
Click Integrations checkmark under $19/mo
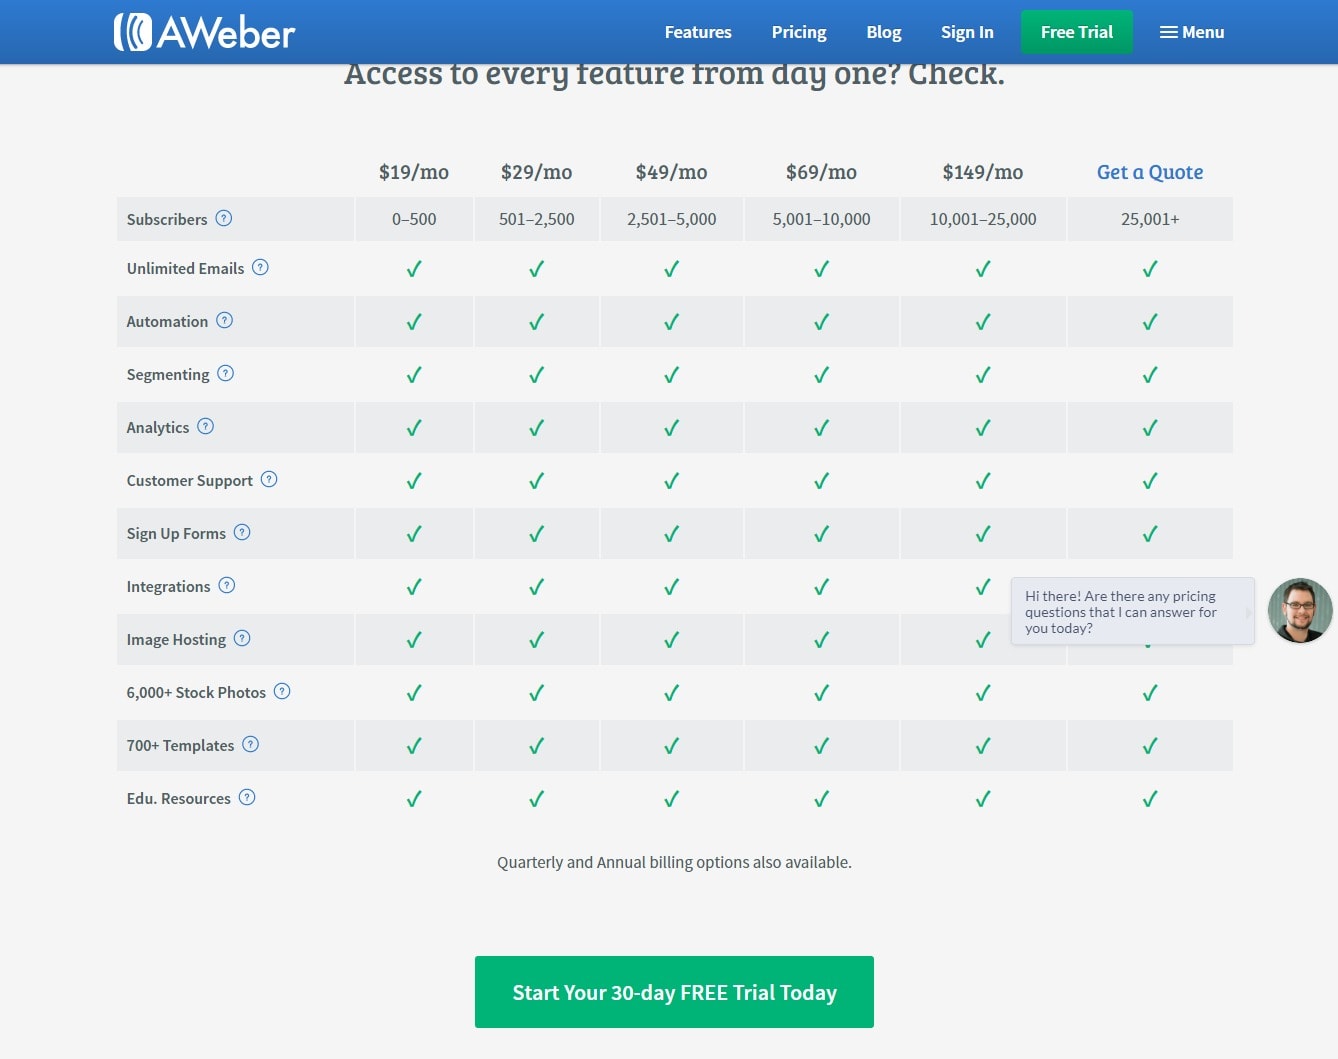[414, 587]
